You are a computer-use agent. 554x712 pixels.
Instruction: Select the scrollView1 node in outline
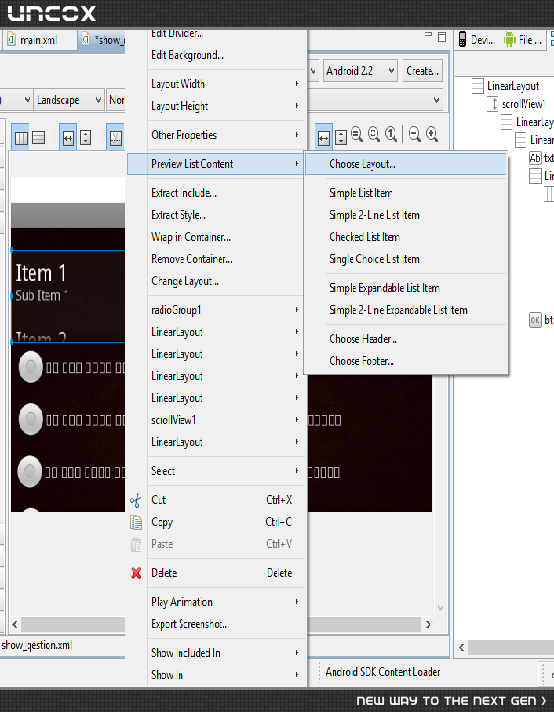pos(523,104)
